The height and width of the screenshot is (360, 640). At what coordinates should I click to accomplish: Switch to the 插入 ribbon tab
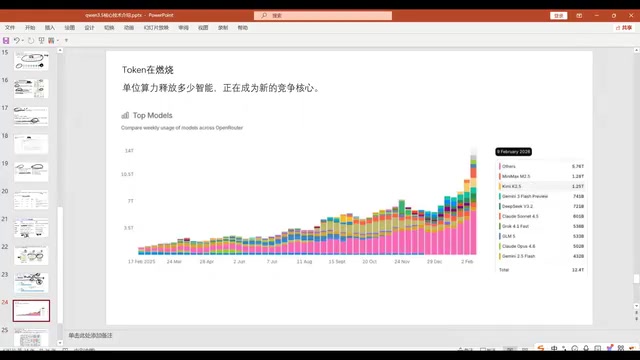(50, 28)
